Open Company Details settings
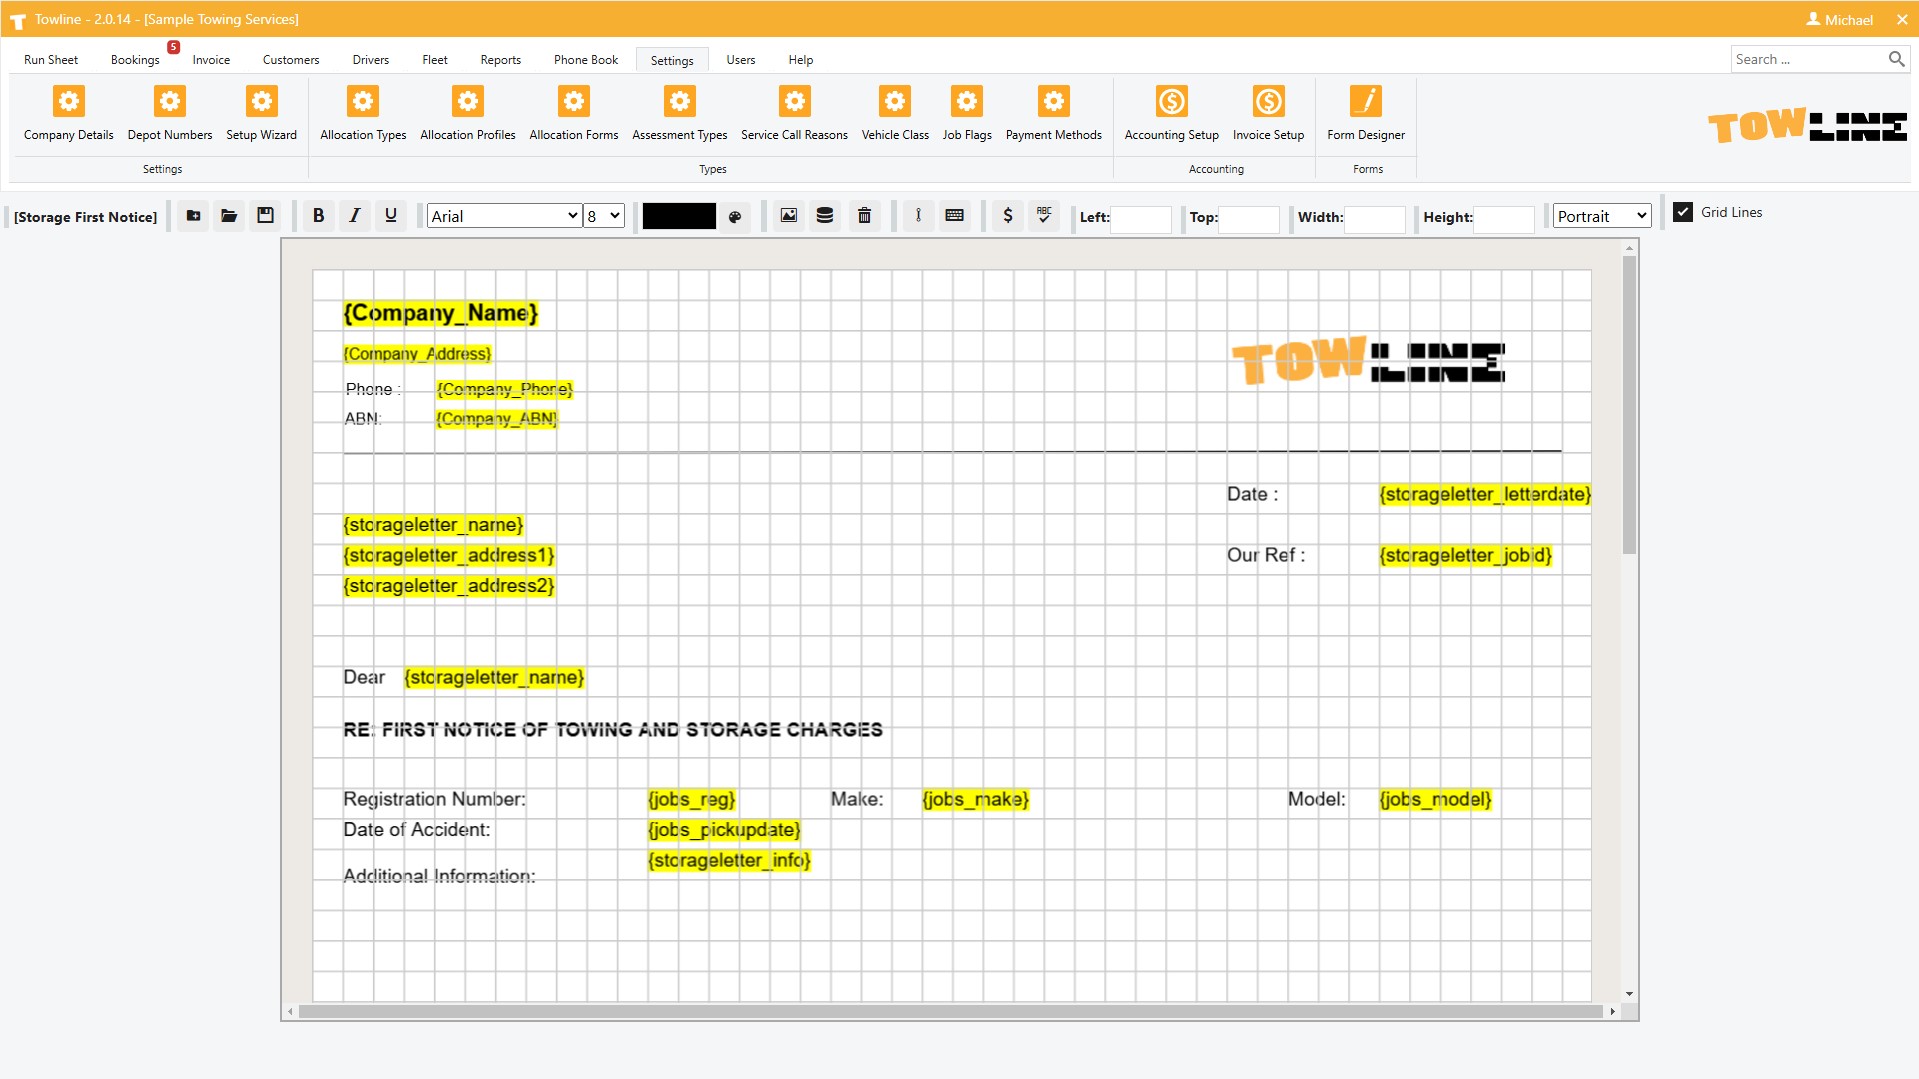The image size is (1919, 1079). (68, 114)
